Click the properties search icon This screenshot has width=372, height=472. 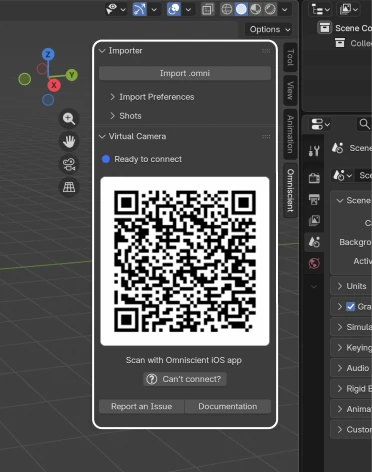[x=364, y=124]
